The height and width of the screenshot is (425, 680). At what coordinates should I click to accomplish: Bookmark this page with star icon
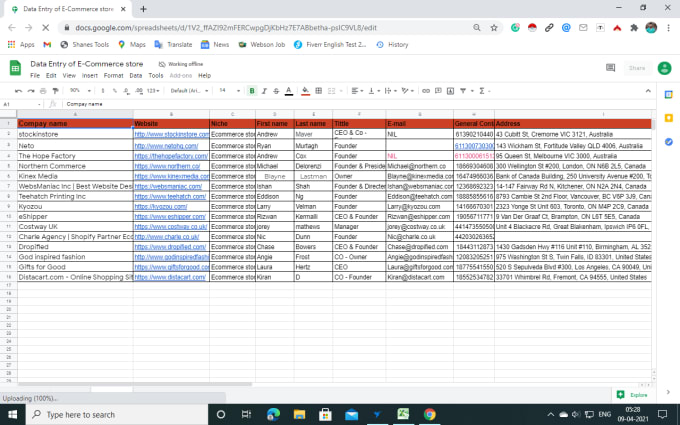[x=494, y=28]
